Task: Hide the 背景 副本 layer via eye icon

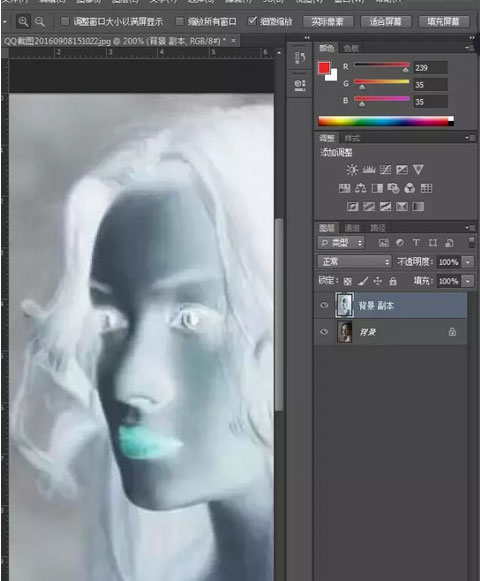Action: (x=324, y=305)
